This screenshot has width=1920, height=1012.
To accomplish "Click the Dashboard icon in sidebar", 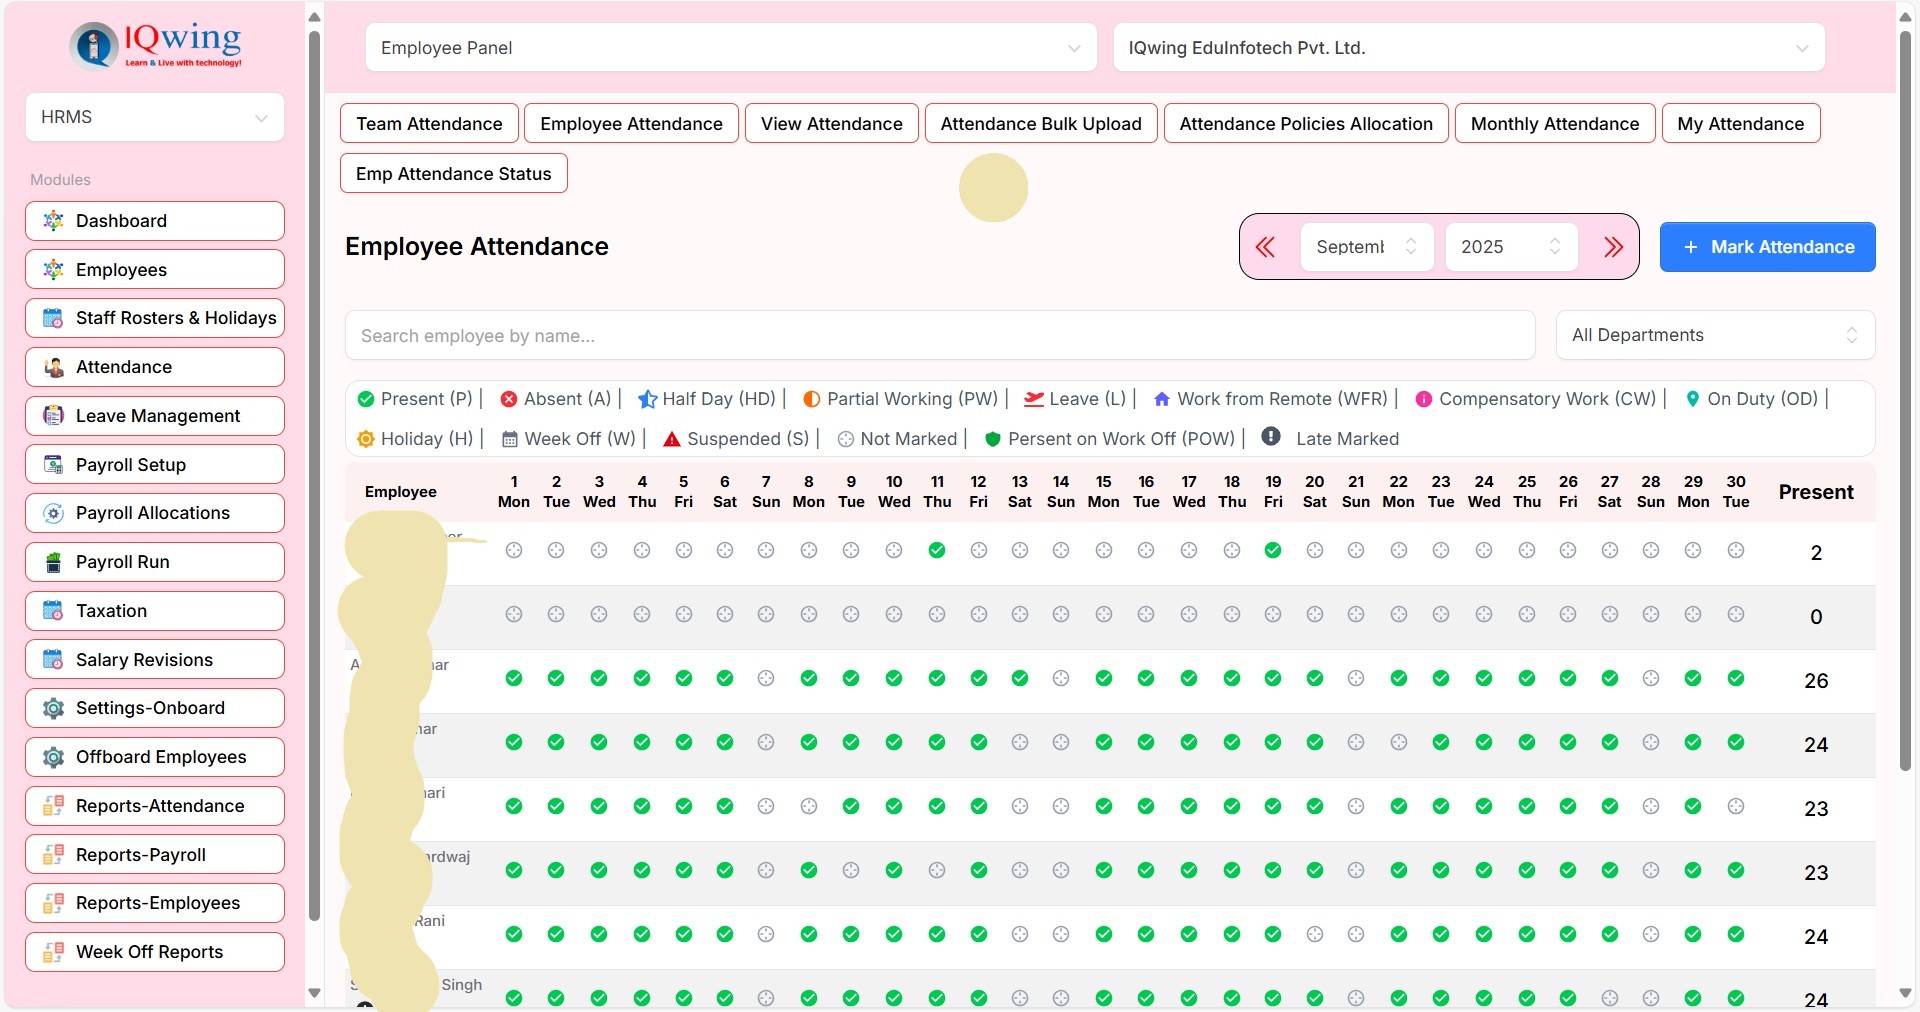I will click(54, 221).
